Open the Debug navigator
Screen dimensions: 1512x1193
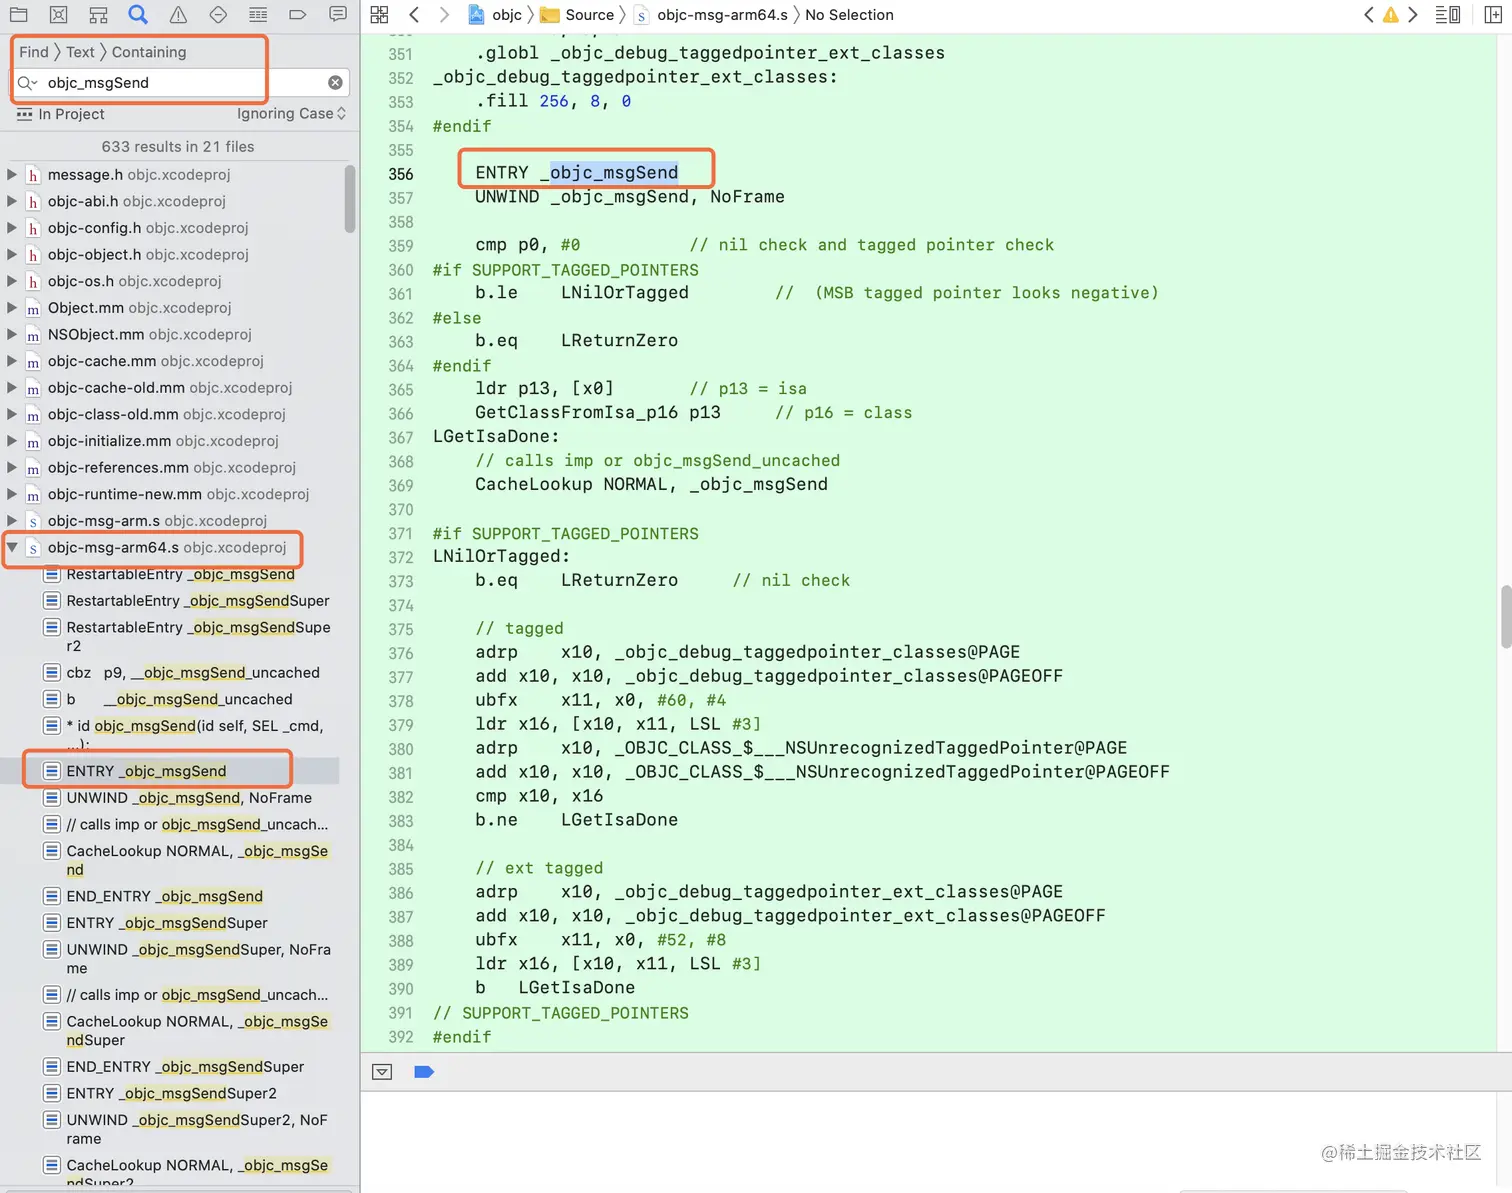coord(258,15)
